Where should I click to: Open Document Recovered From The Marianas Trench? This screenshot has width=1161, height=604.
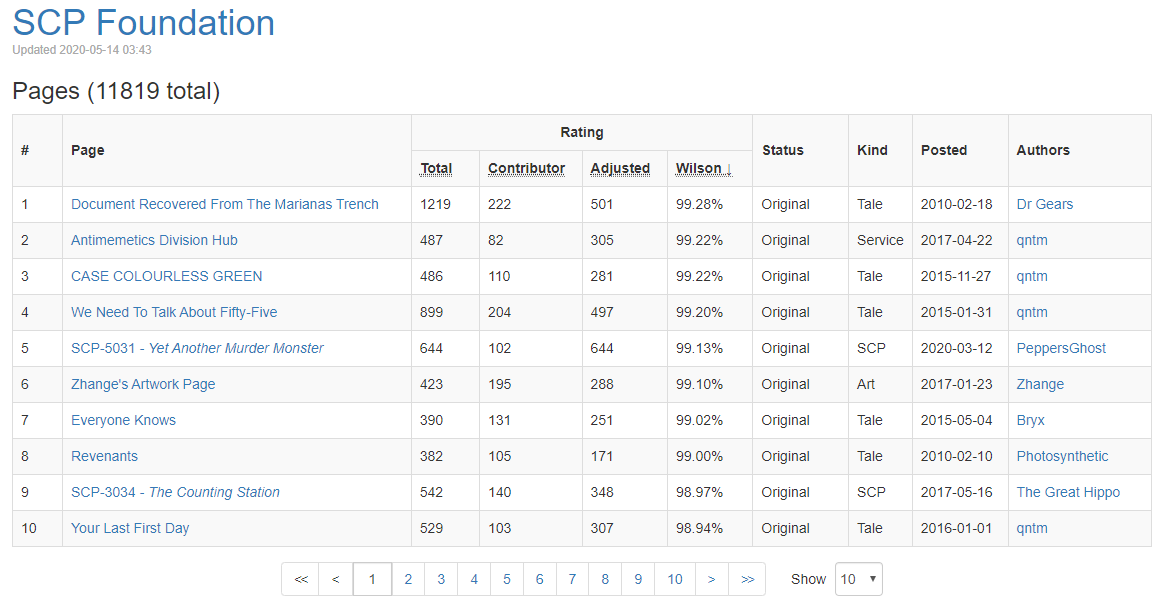(224, 204)
